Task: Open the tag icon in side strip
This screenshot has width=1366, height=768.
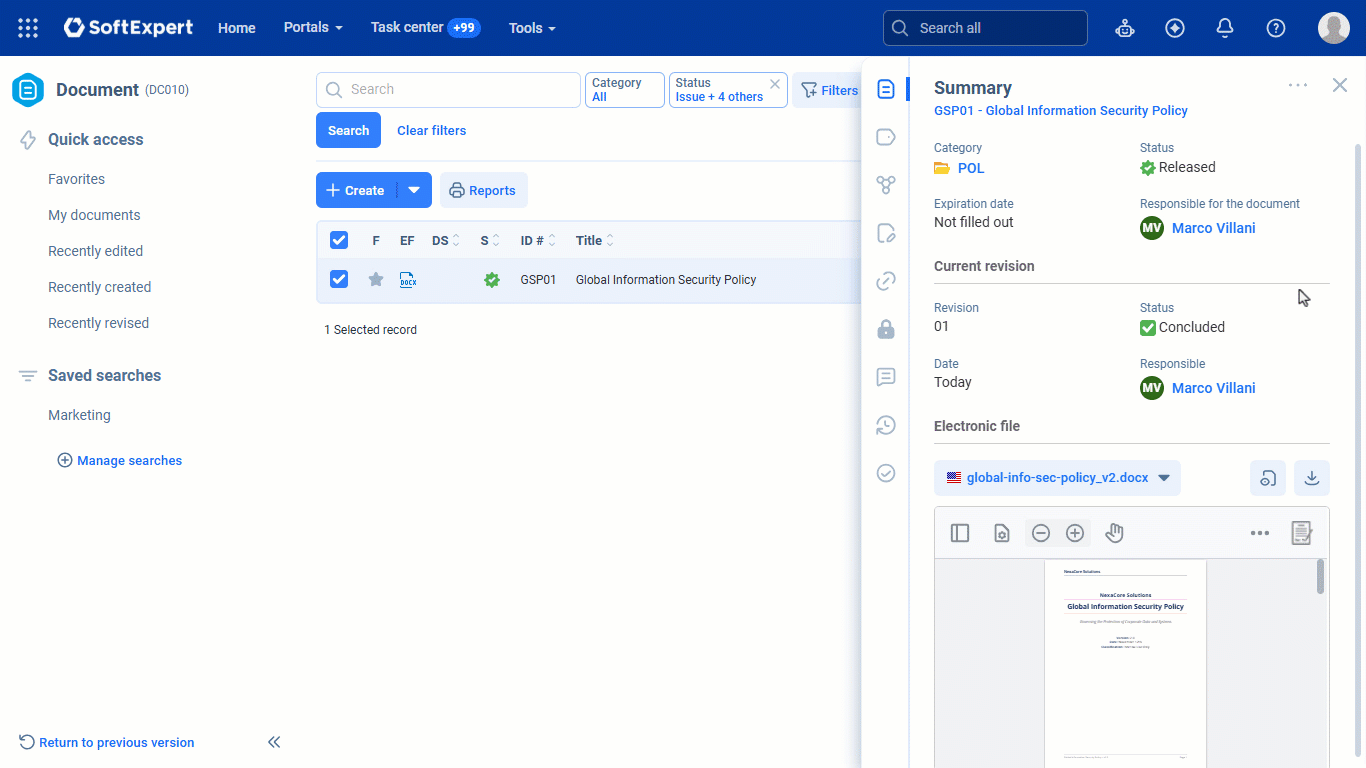Action: (x=885, y=137)
